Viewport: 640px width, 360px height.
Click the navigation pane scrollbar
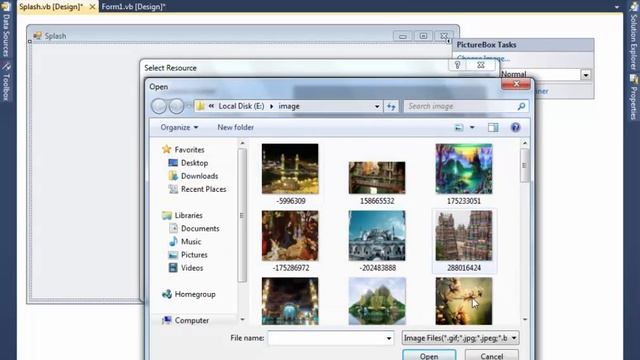(x=242, y=215)
